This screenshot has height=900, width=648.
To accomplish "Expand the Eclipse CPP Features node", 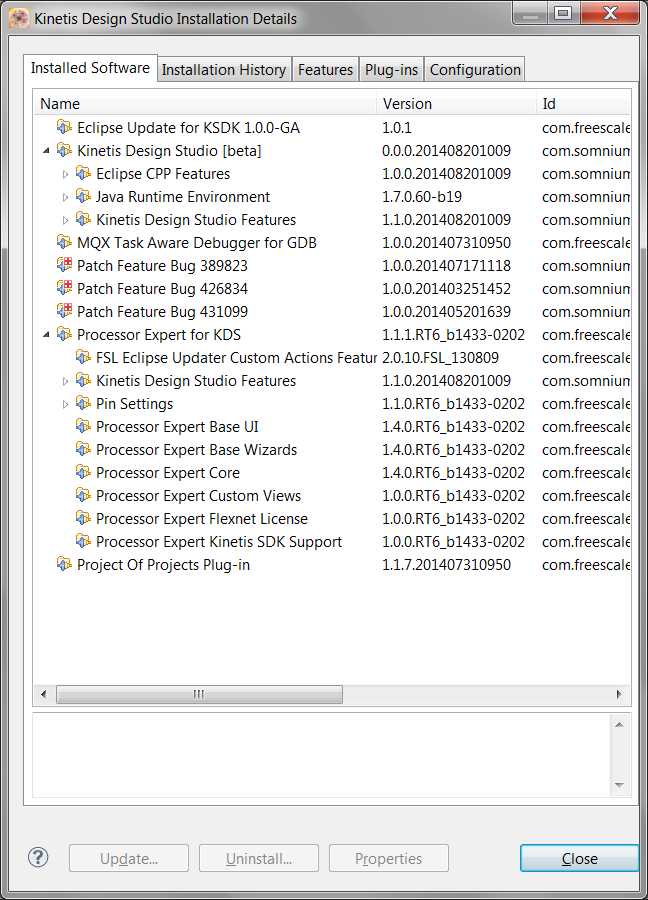I will click(x=66, y=174).
